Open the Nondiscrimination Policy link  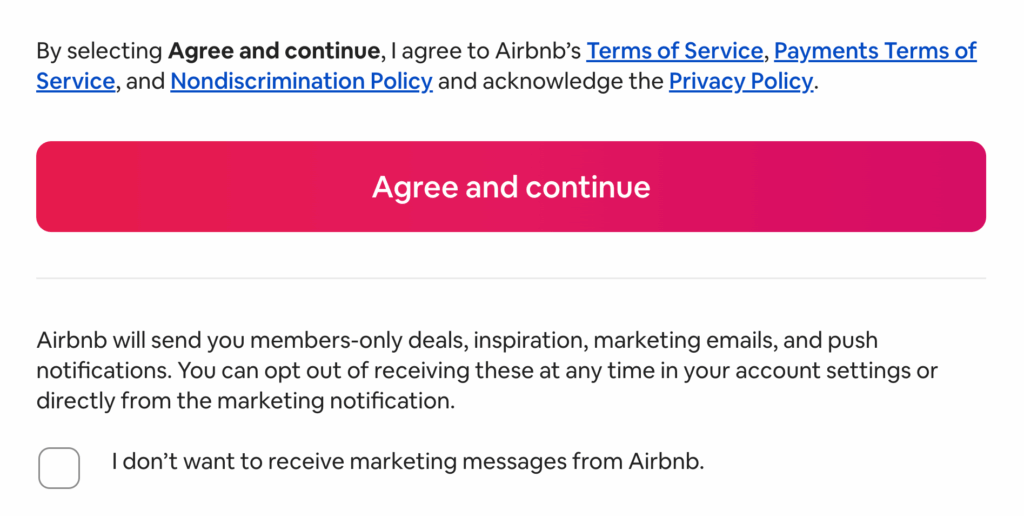[x=301, y=82]
